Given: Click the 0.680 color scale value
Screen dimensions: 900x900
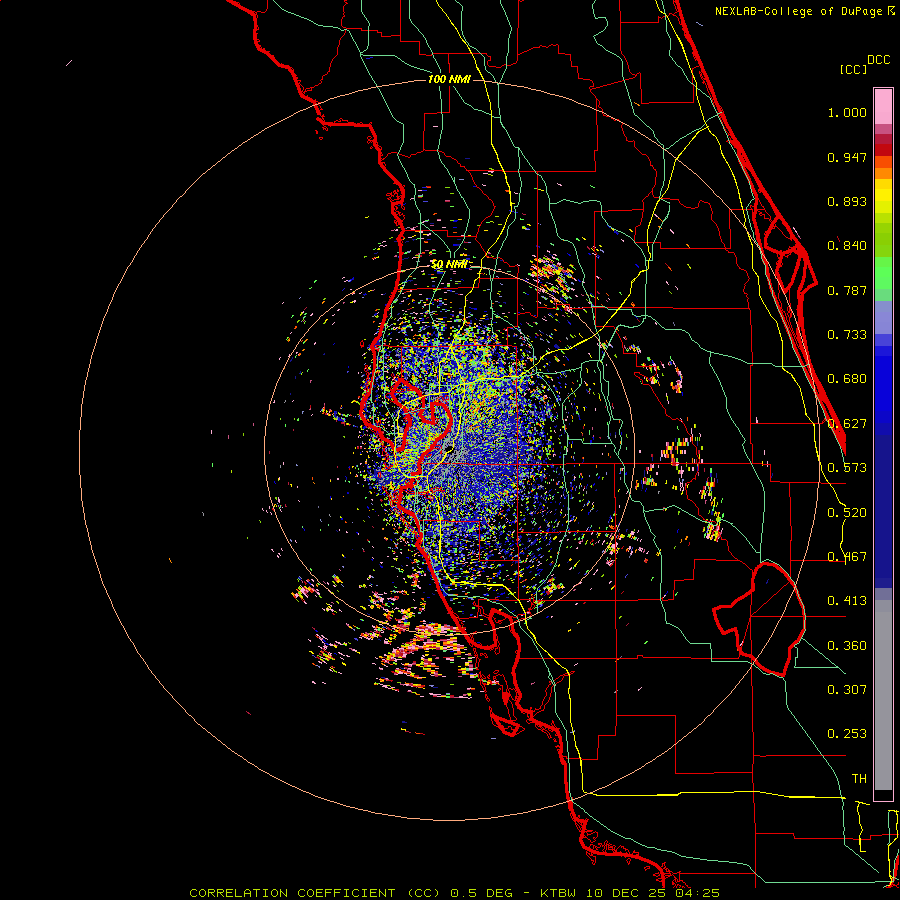Looking at the screenshot, I should (847, 379).
